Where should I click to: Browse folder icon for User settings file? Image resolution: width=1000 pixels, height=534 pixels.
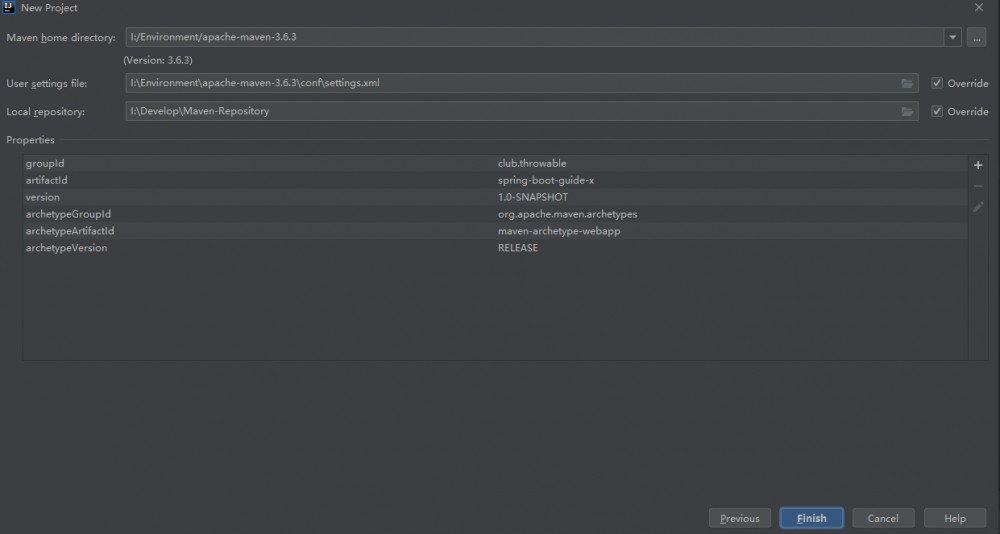pos(907,83)
